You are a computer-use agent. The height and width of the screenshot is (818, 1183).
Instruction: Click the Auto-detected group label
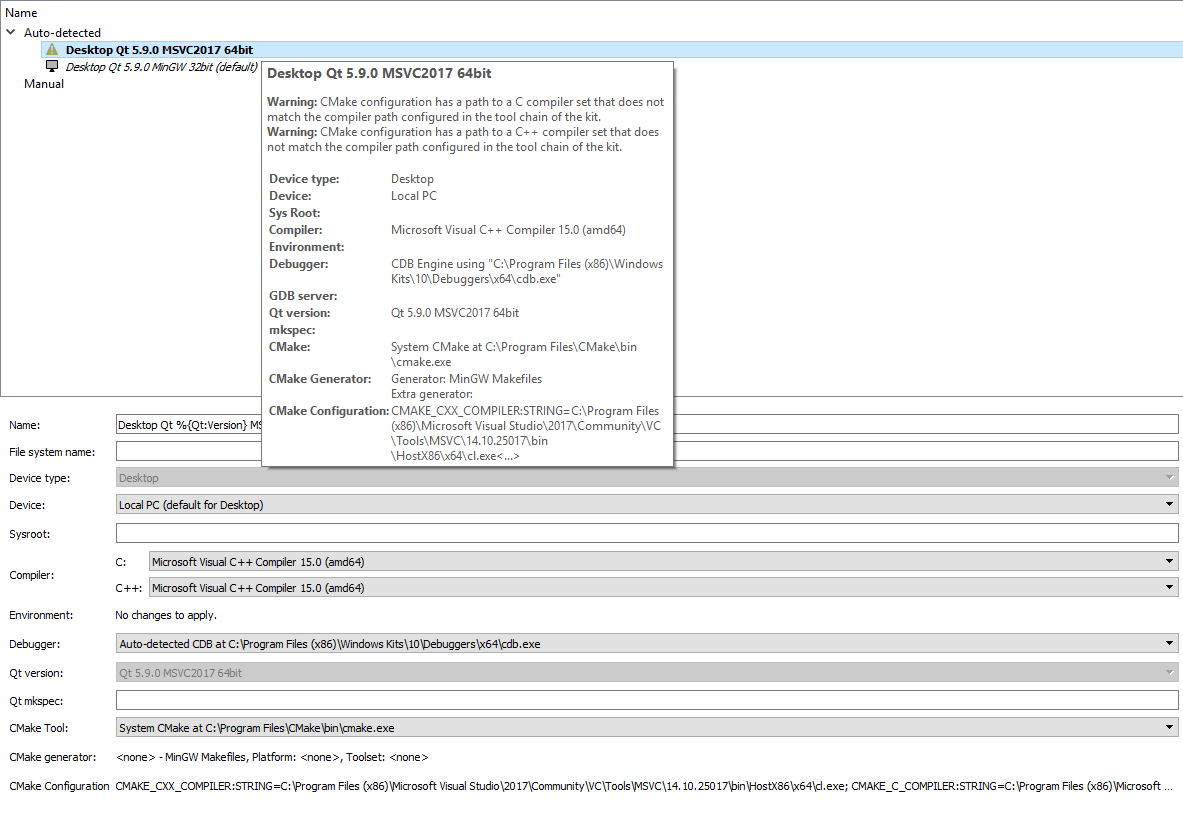coord(62,32)
